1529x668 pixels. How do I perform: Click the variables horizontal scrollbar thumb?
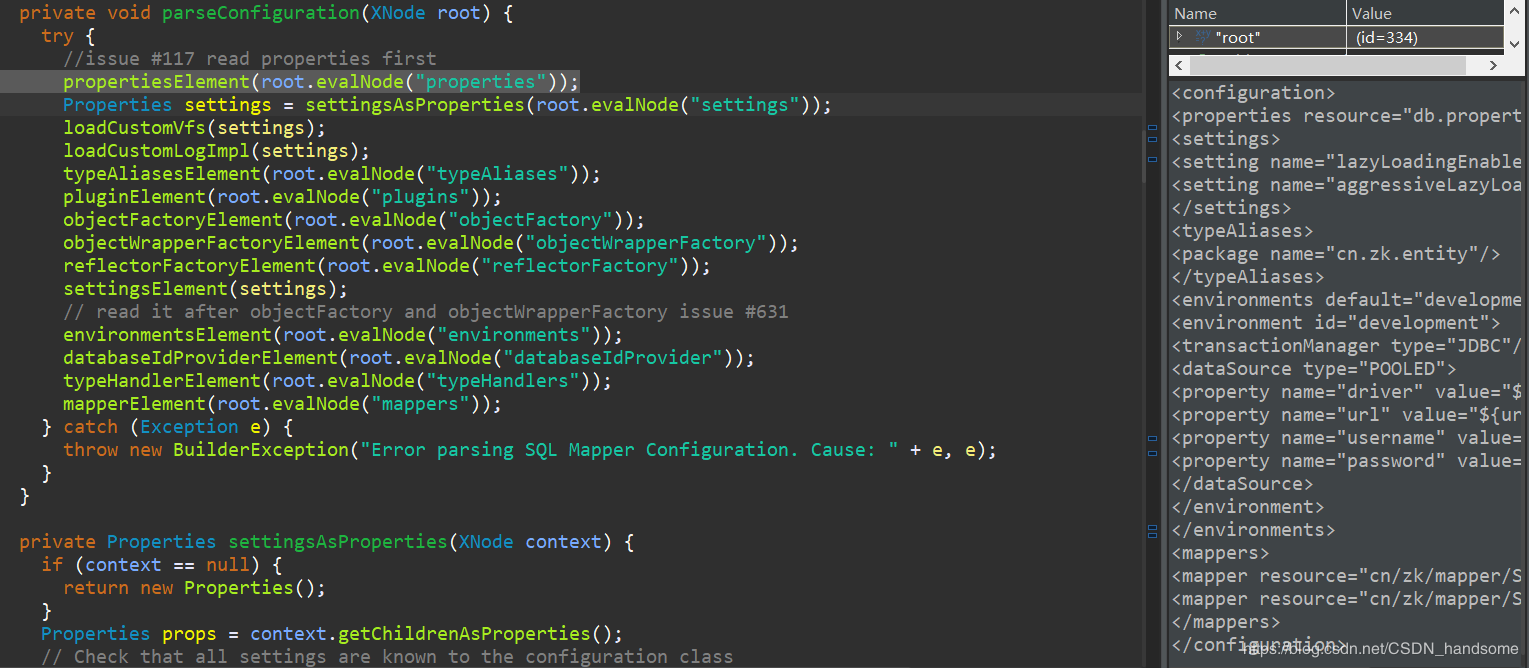click(x=1328, y=65)
